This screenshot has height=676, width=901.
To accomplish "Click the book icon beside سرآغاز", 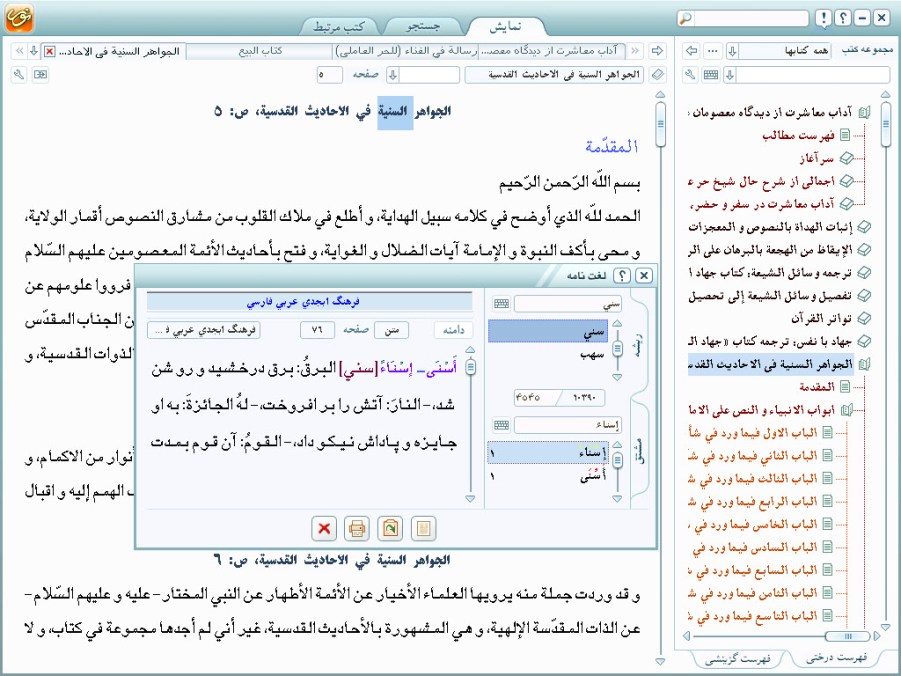I will pos(846,158).
